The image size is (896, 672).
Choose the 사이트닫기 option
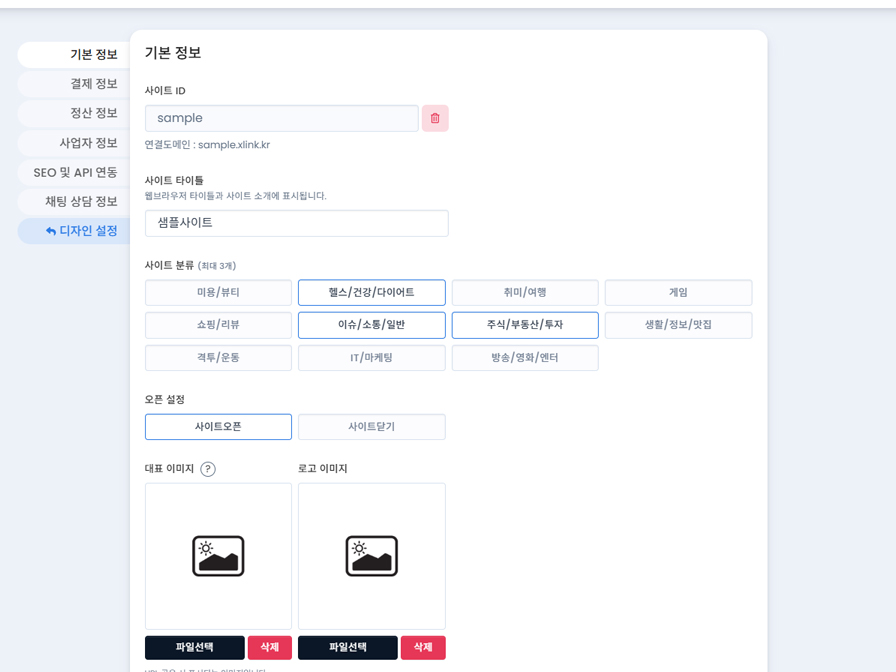pyautogui.click(x=372, y=427)
